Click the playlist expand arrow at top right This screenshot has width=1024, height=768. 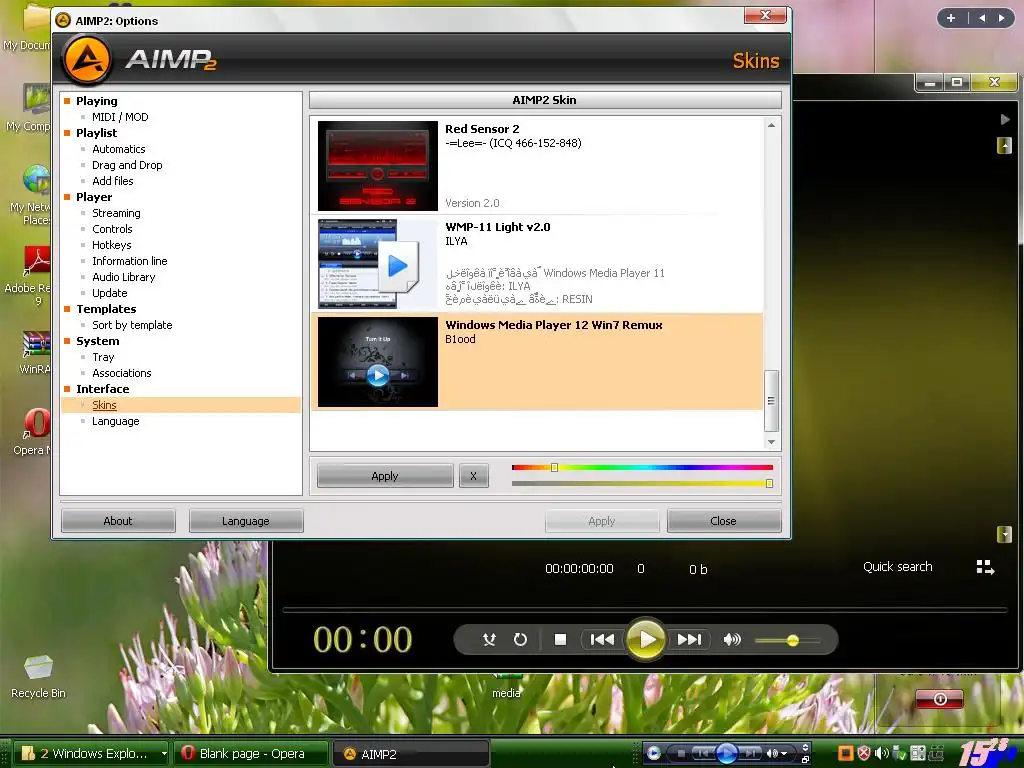point(1004,120)
